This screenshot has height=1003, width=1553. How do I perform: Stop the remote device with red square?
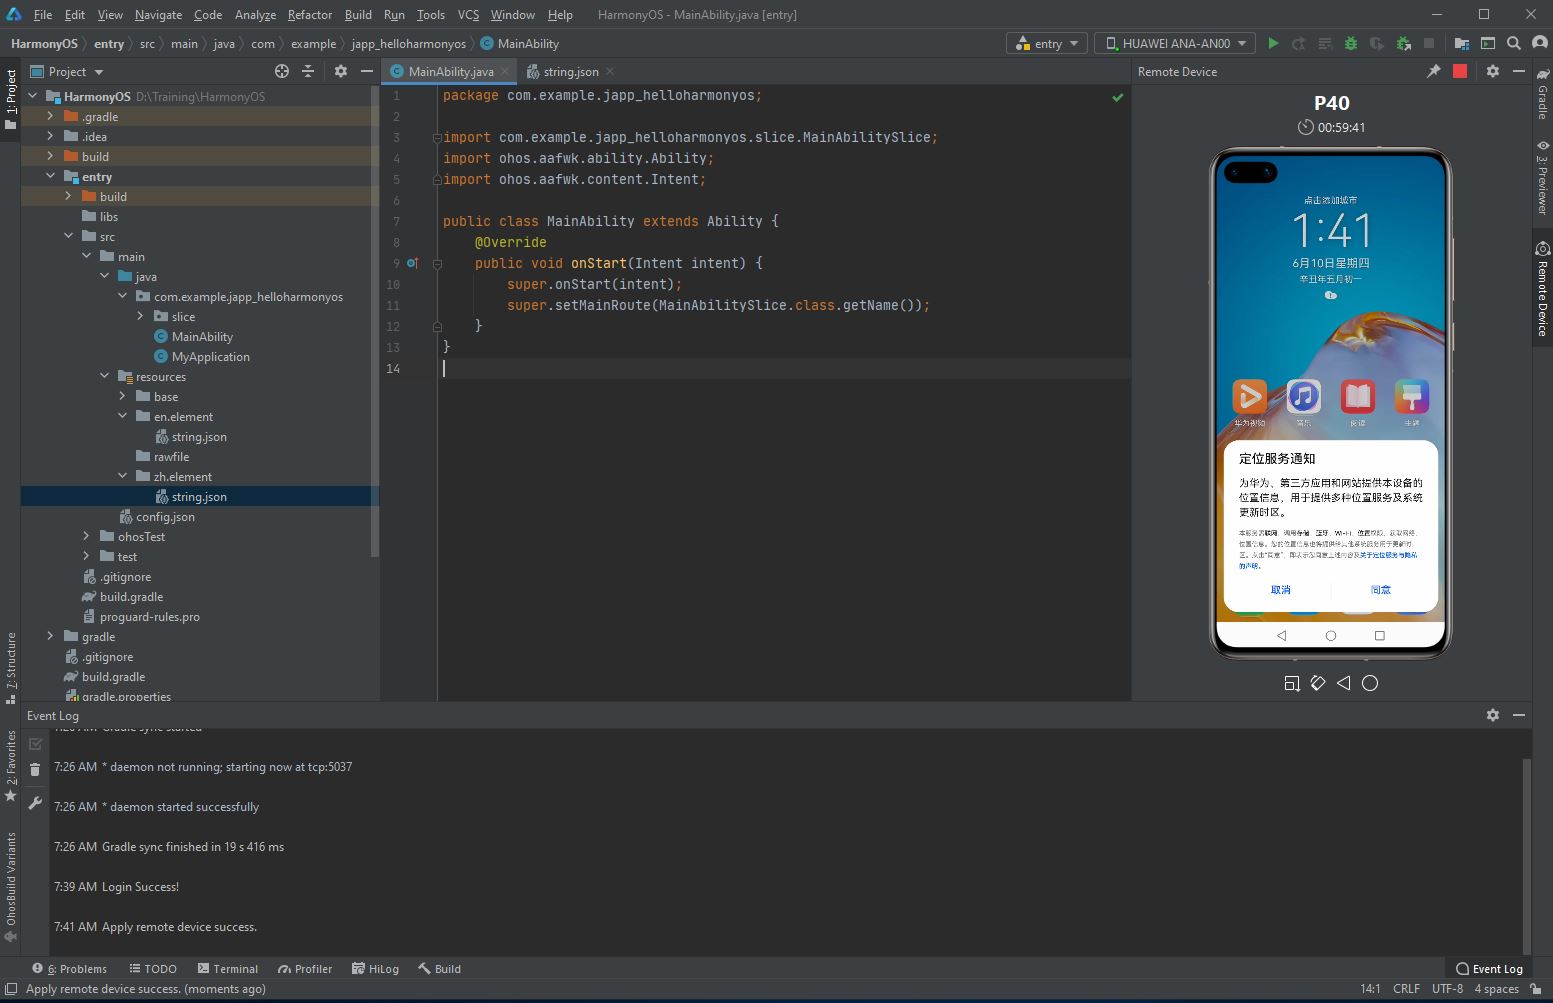(x=1460, y=71)
